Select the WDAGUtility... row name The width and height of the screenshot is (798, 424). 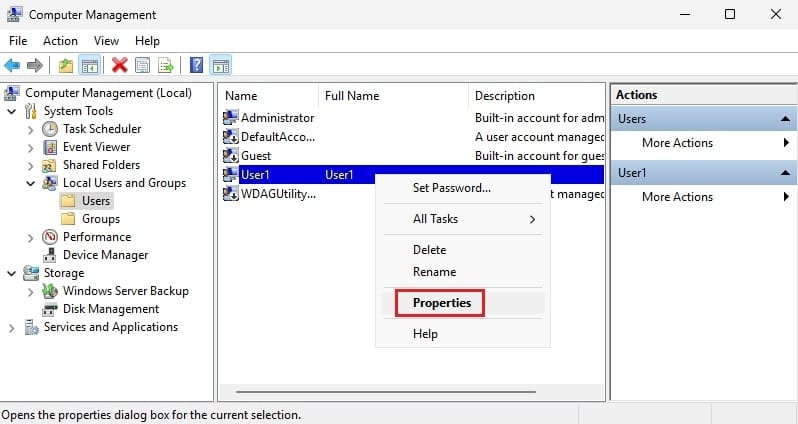(x=278, y=194)
